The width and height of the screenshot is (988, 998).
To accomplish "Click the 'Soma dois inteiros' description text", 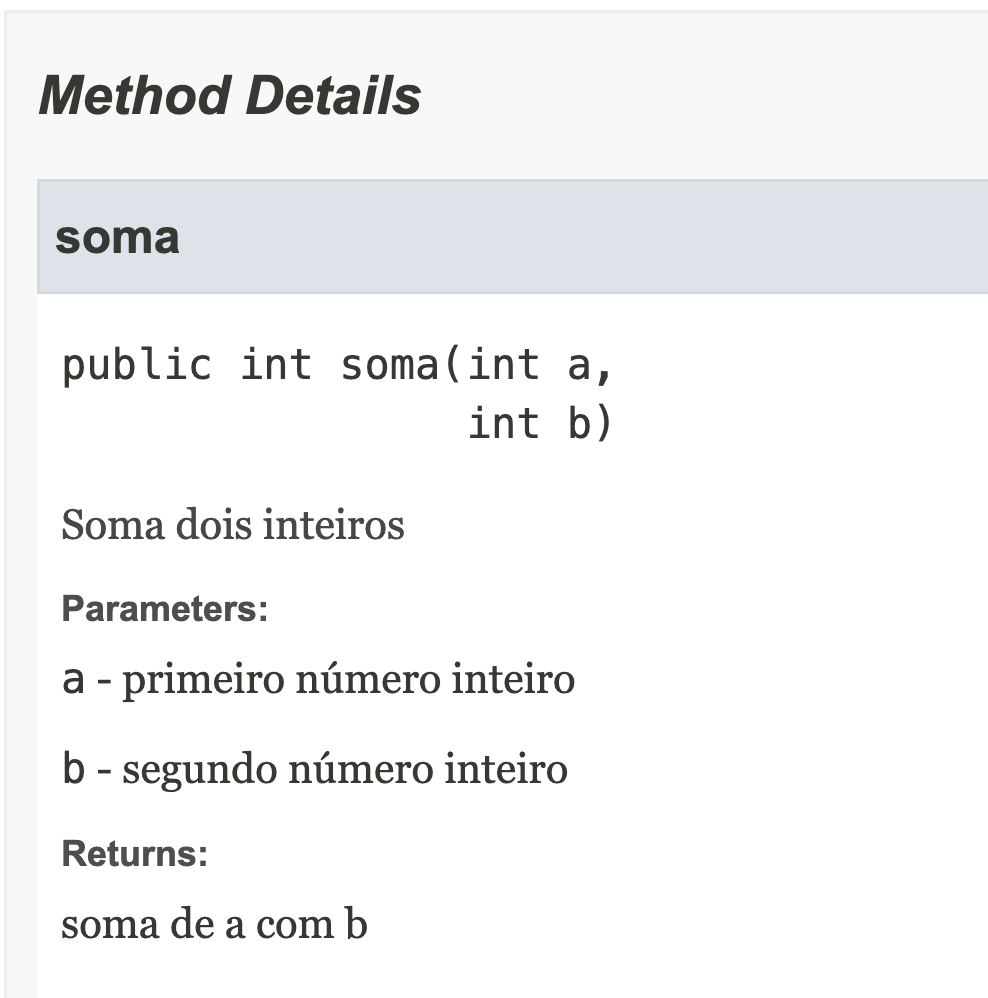I will (x=232, y=525).
